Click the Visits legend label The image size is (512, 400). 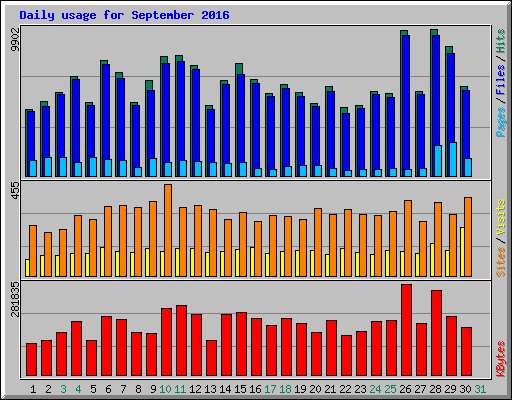(501, 217)
